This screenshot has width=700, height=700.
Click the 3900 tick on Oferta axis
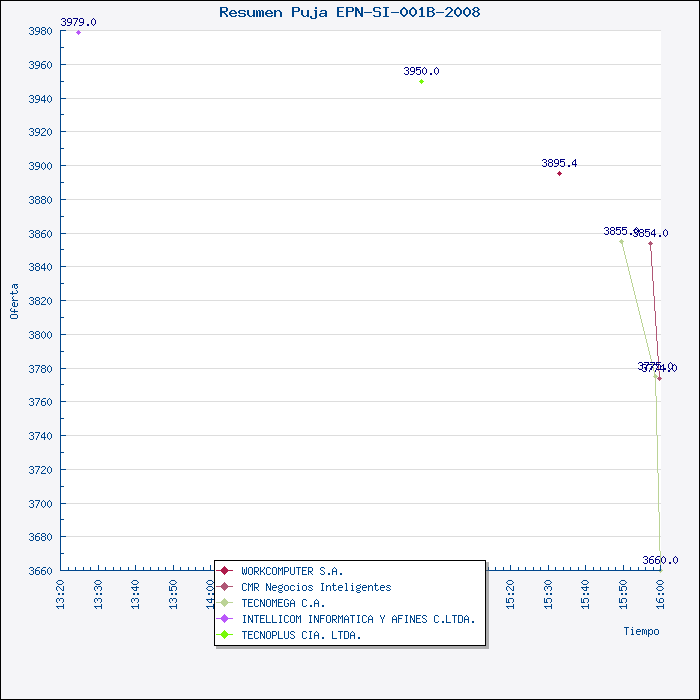click(38, 166)
